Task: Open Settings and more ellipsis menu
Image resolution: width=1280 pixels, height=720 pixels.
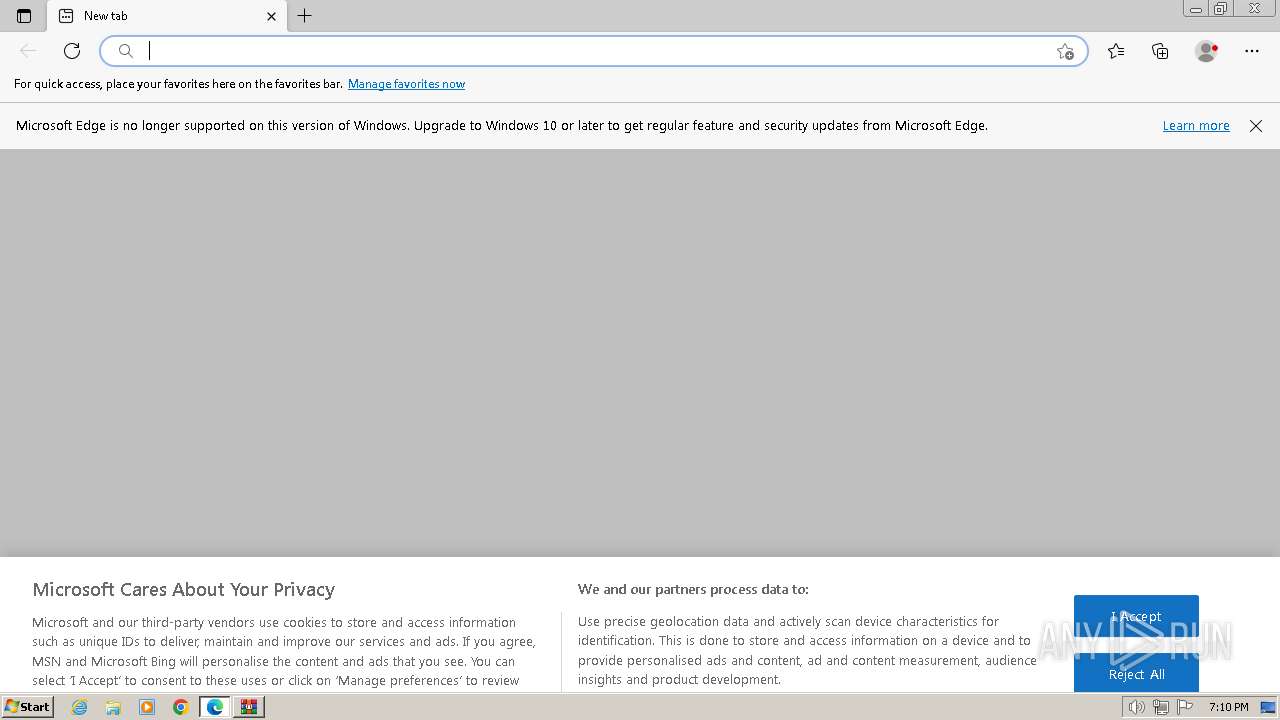Action: [1252, 51]
